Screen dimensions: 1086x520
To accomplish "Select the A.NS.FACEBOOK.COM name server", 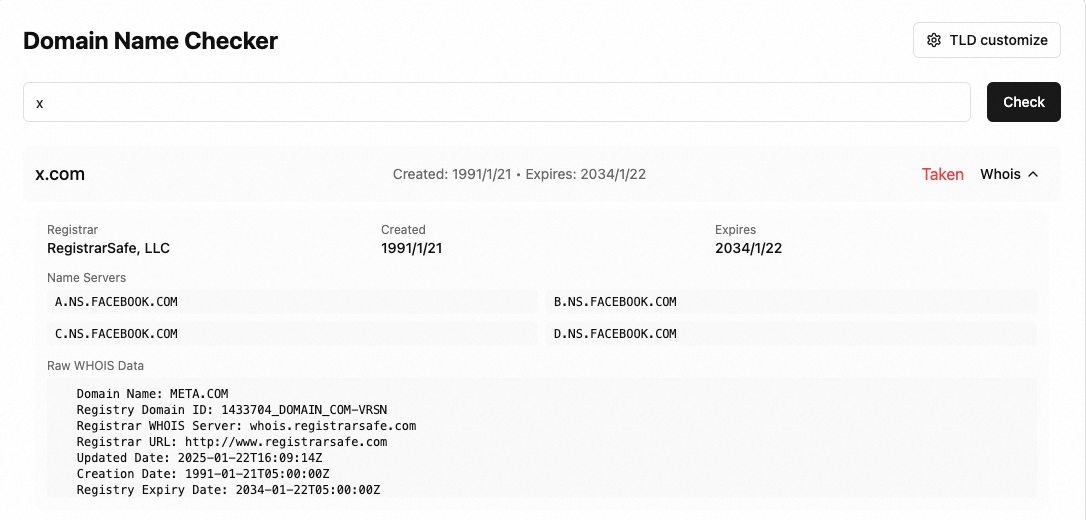I will click(x=117, y=301).
